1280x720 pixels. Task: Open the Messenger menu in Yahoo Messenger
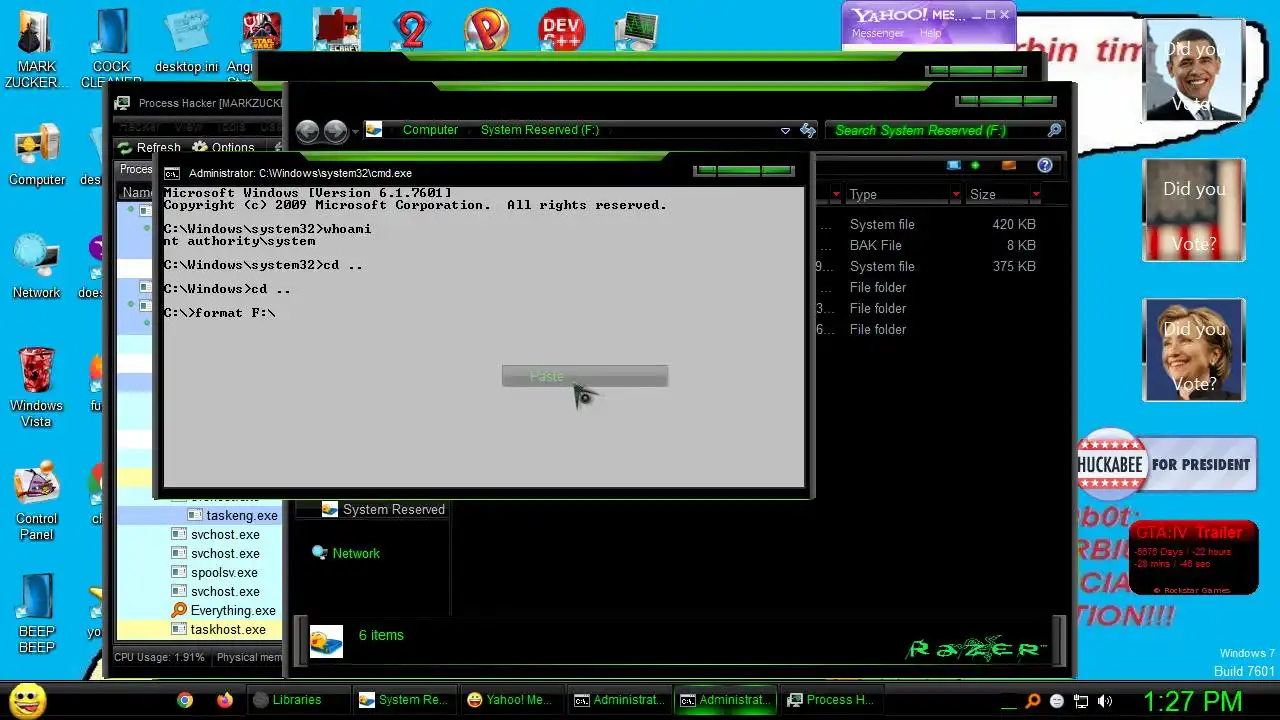click(877, 33)
